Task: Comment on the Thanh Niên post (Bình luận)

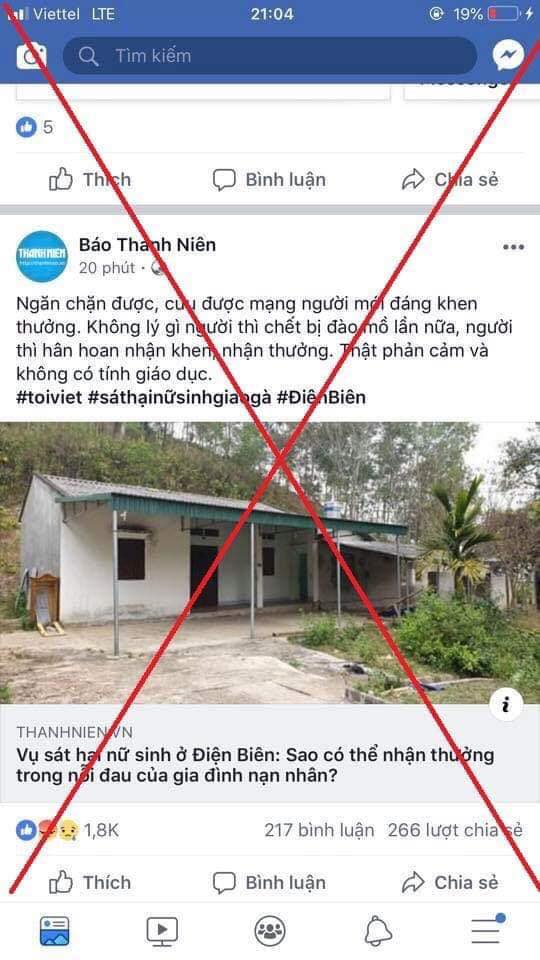Action: [x=269, y=882]
